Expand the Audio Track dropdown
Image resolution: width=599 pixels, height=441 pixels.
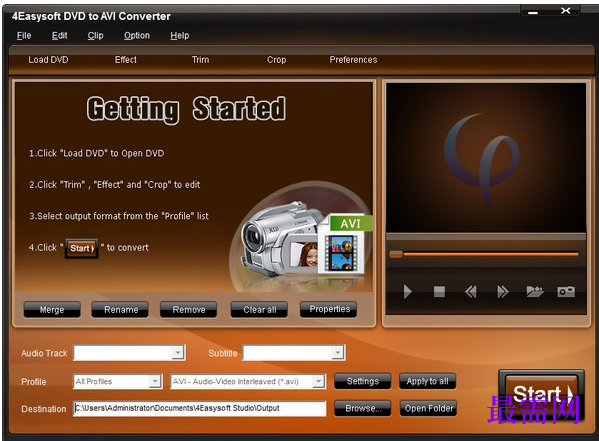pyautogui.click(x=178, y=353)
